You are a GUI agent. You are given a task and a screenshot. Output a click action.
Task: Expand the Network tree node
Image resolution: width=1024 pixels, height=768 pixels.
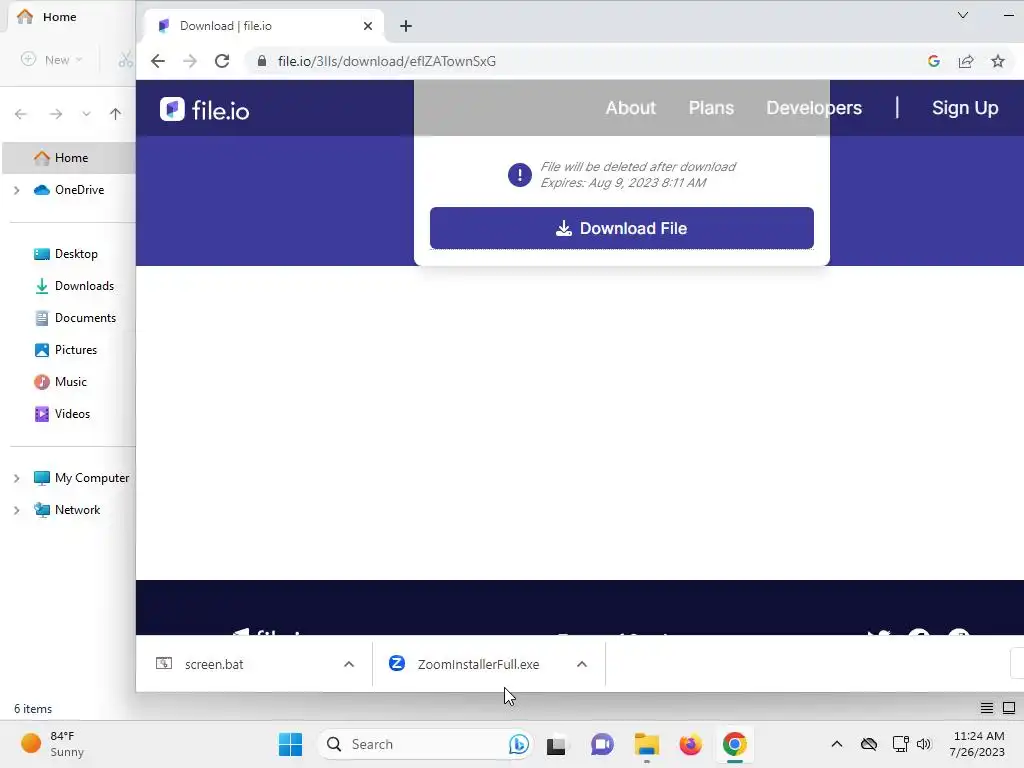17,510
